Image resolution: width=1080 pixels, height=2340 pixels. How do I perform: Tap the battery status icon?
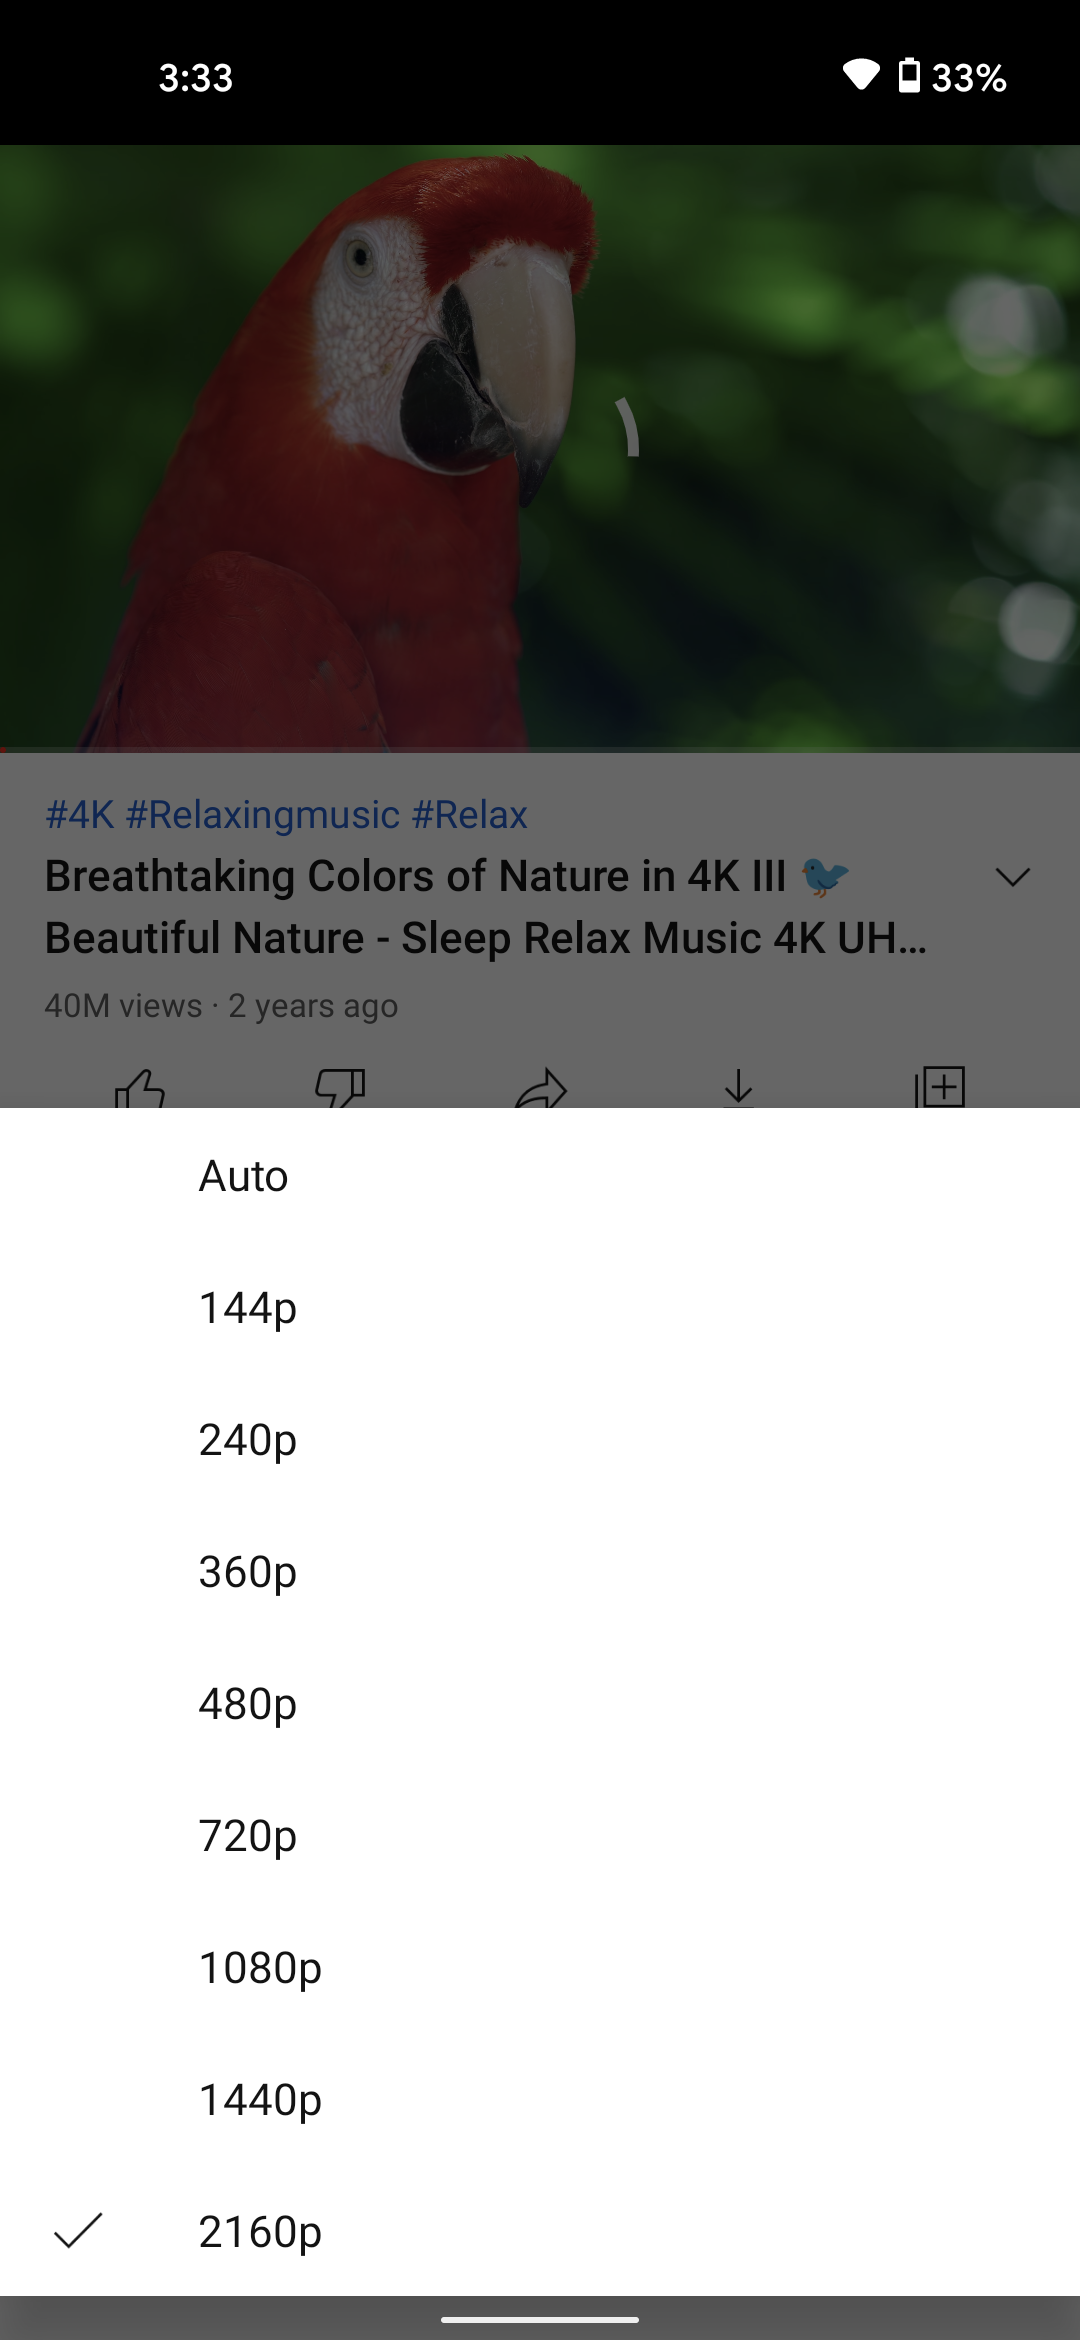[909, 76]
